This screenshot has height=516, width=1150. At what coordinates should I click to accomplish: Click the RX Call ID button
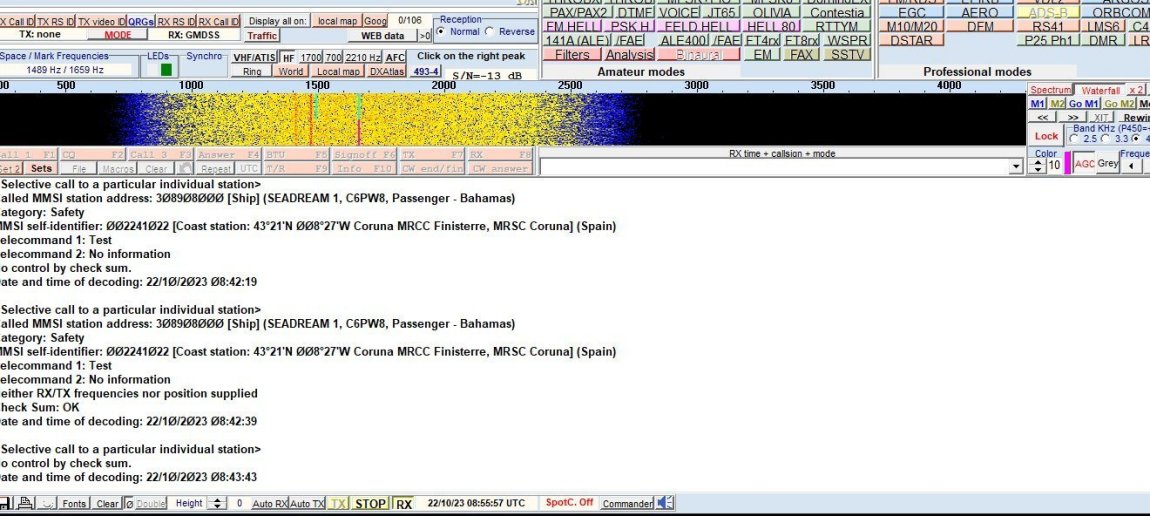(x=219, y=21)
